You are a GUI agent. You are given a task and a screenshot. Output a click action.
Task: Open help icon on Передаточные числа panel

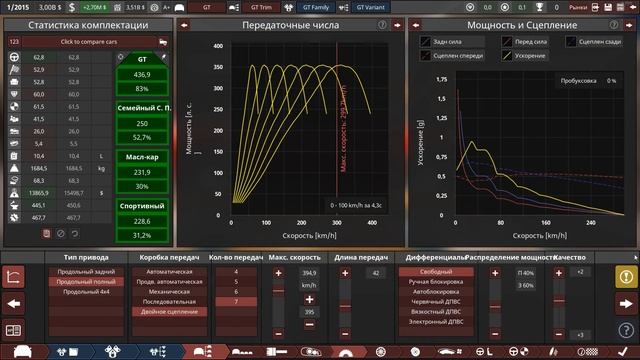click(382, 25)
